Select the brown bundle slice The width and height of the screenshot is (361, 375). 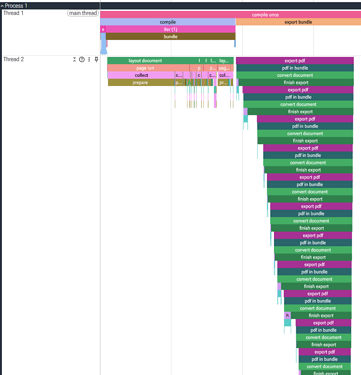[x=171, y=37]
